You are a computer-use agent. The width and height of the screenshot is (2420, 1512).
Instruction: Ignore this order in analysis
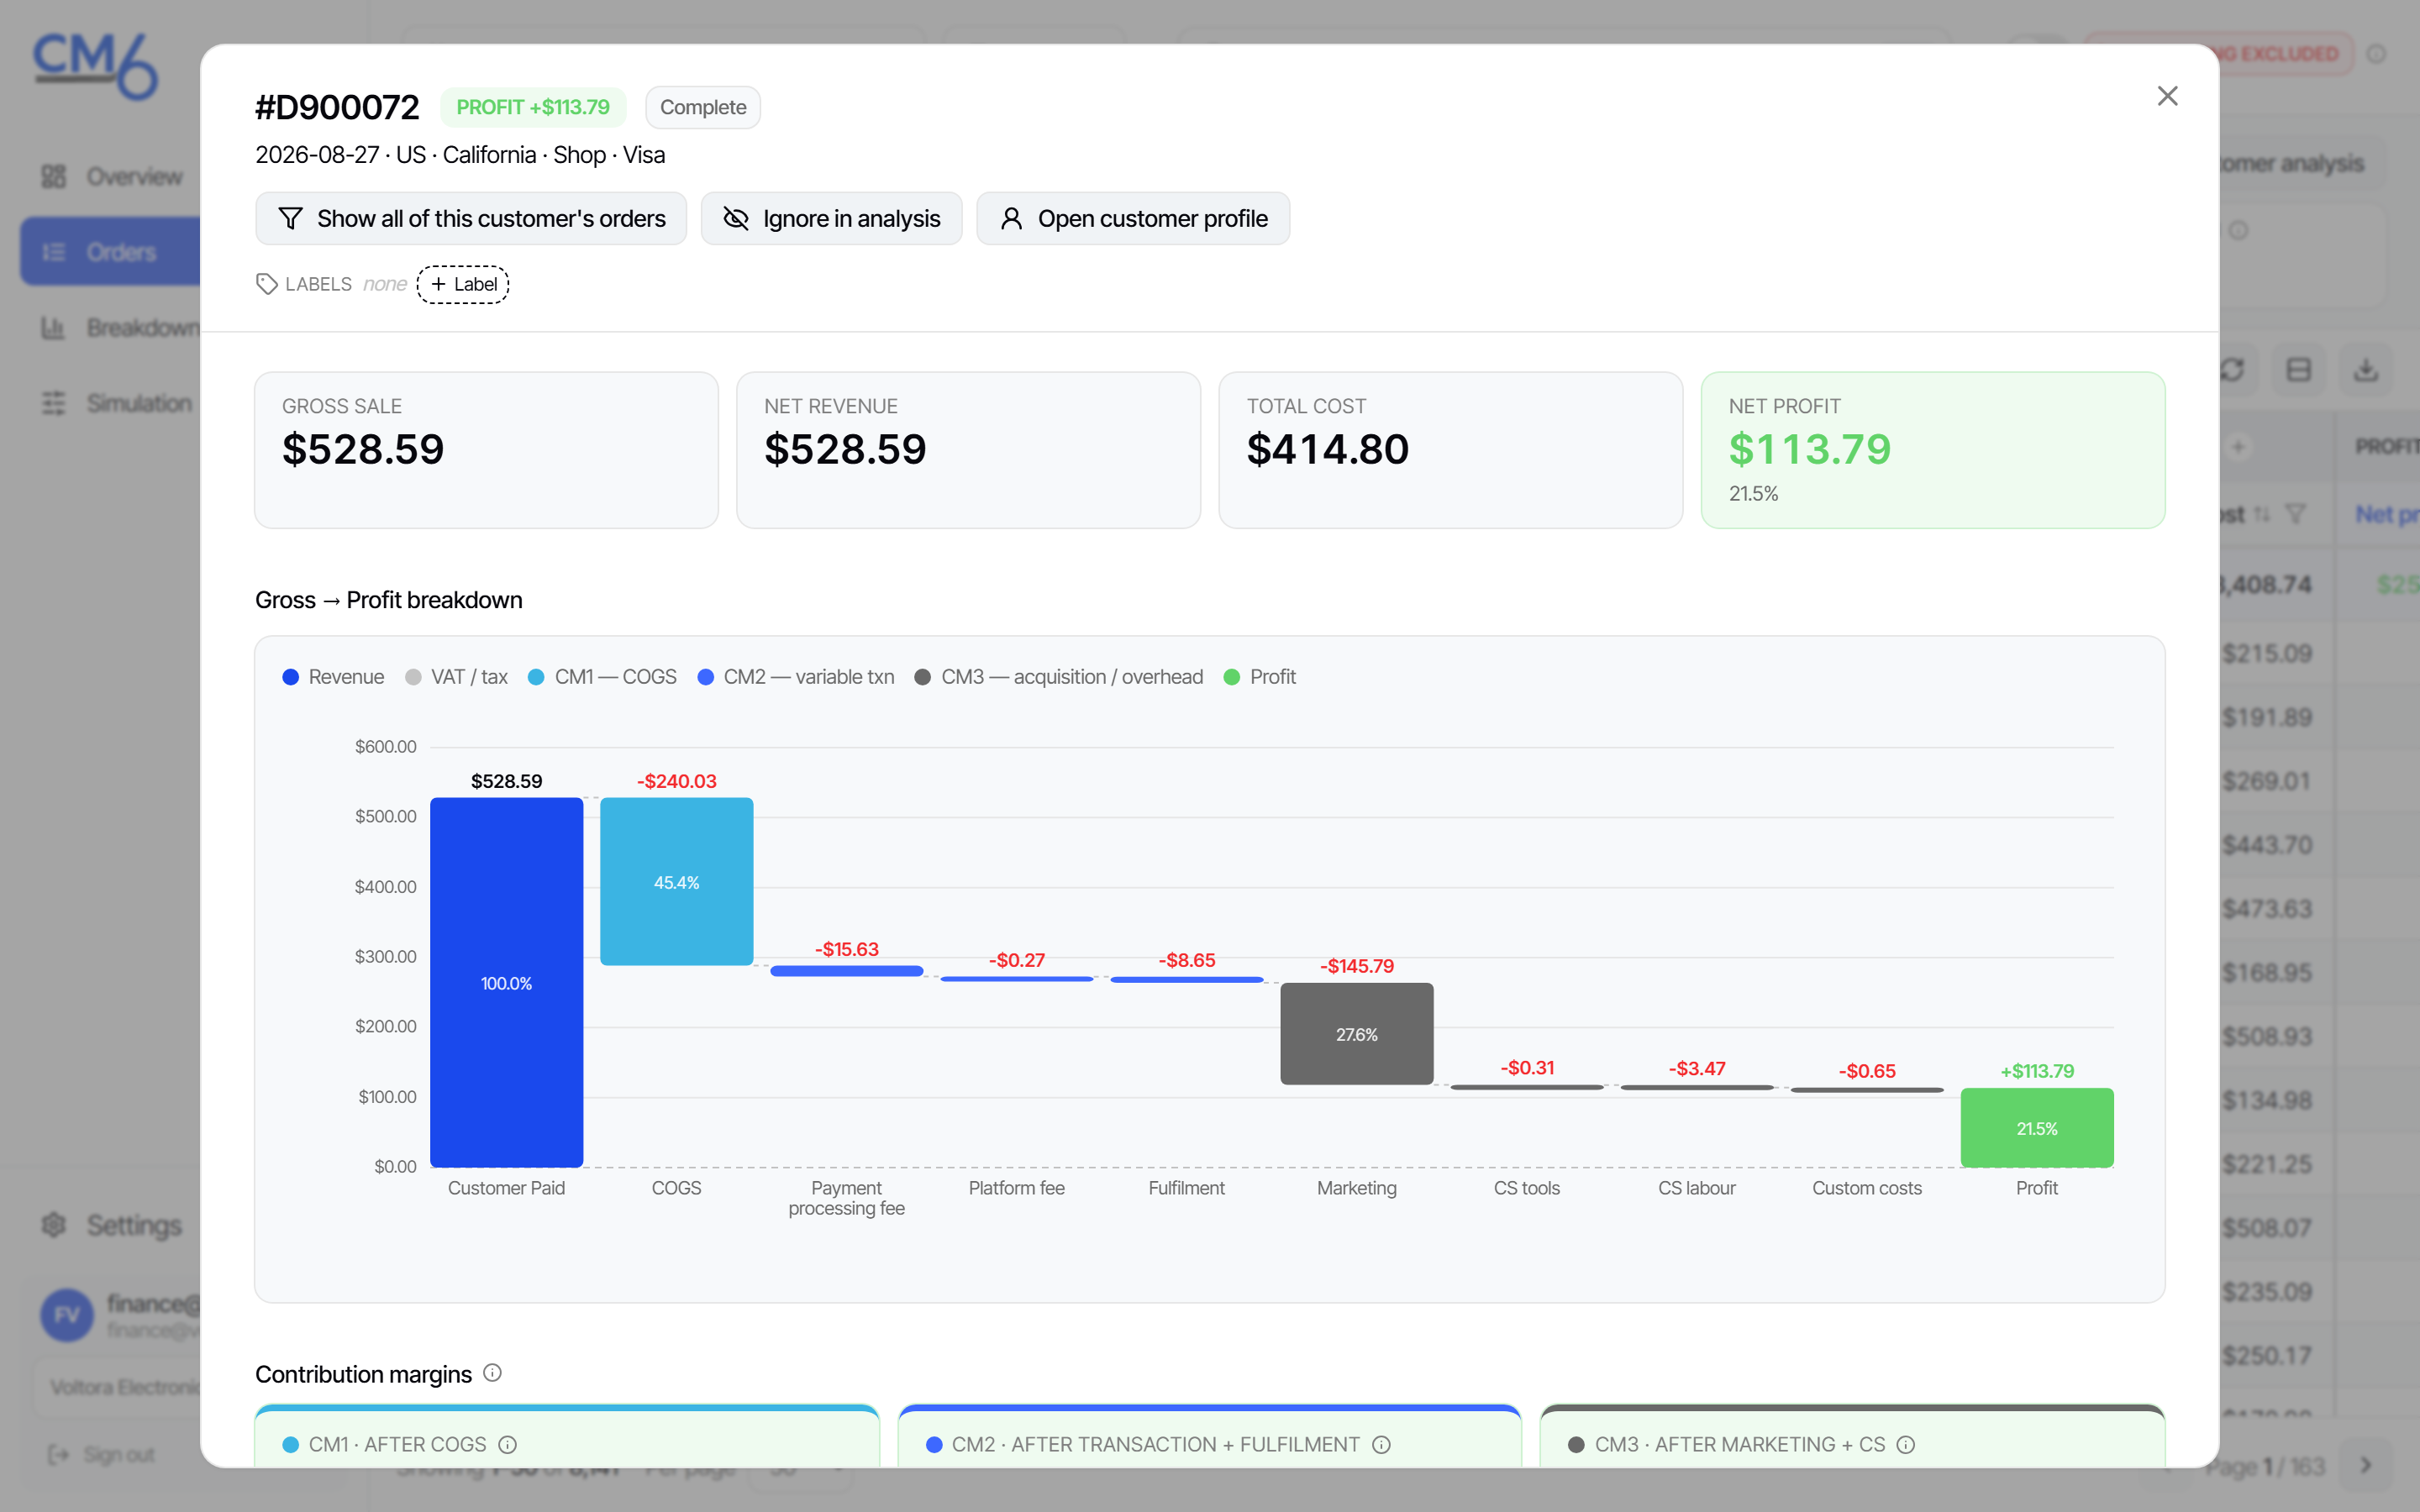coord(831,218)
